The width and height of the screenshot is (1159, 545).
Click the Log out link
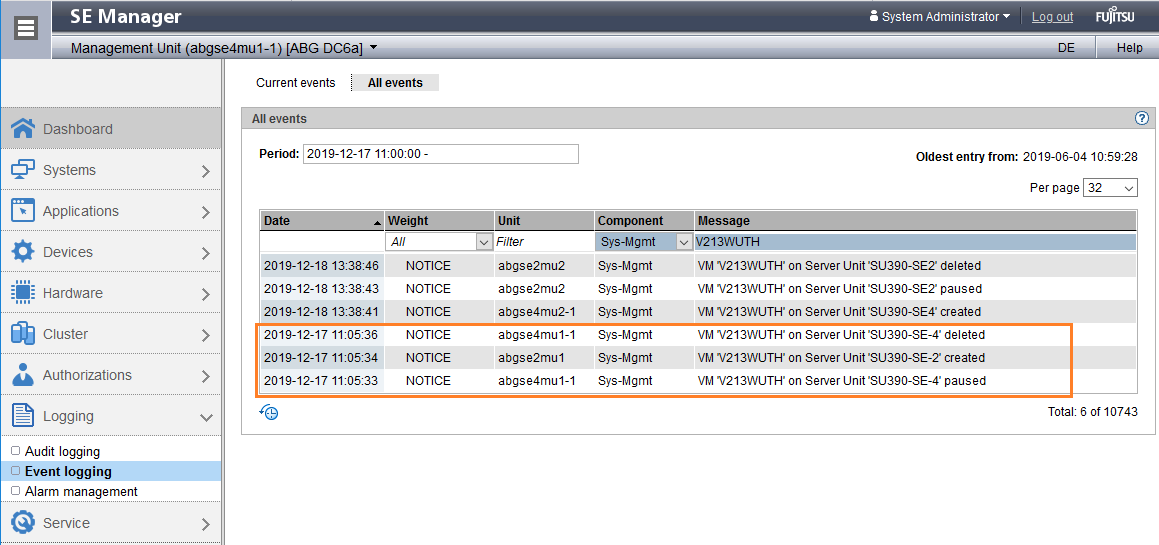tap(1052, 17)
